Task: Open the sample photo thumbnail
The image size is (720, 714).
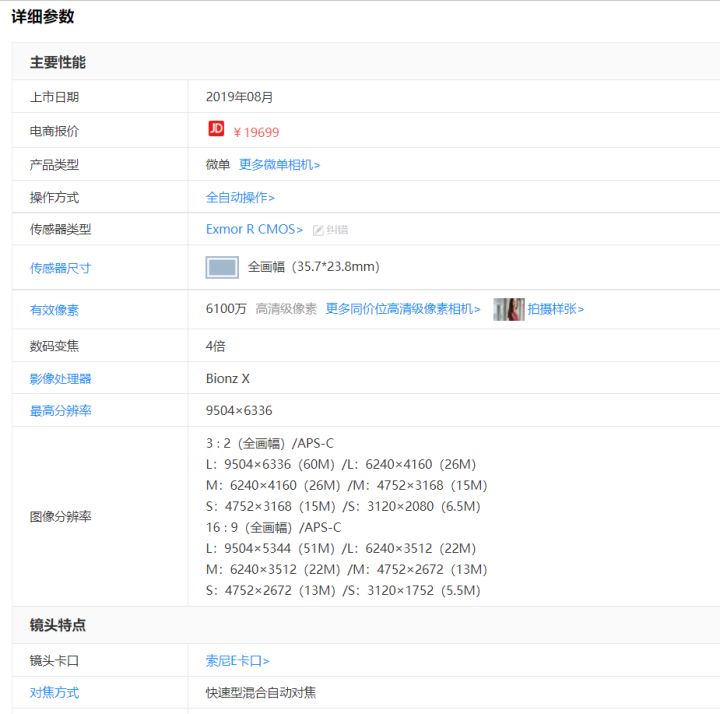Action: pyautogui.click(x=509, y=309)
